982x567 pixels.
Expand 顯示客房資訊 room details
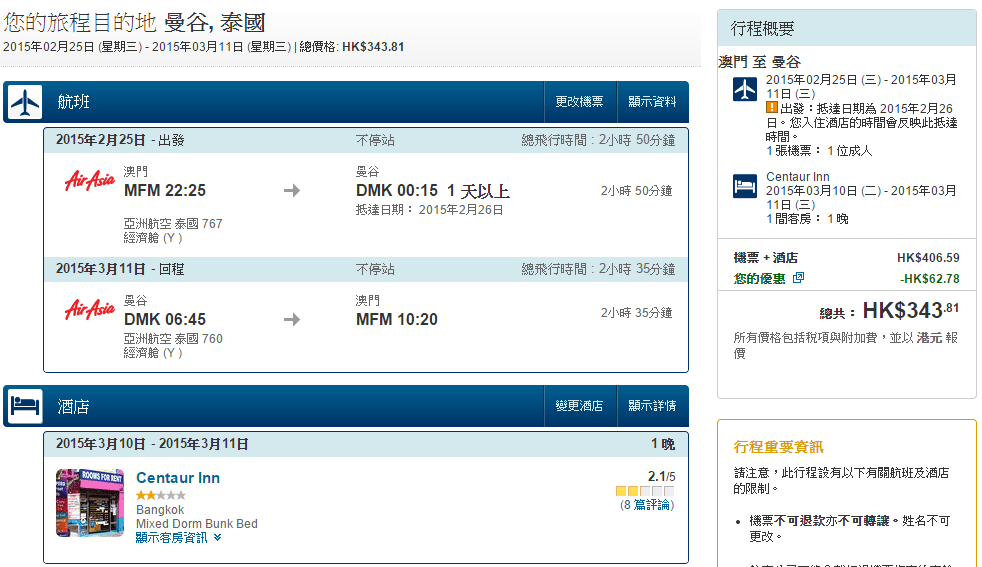point(172,538)
